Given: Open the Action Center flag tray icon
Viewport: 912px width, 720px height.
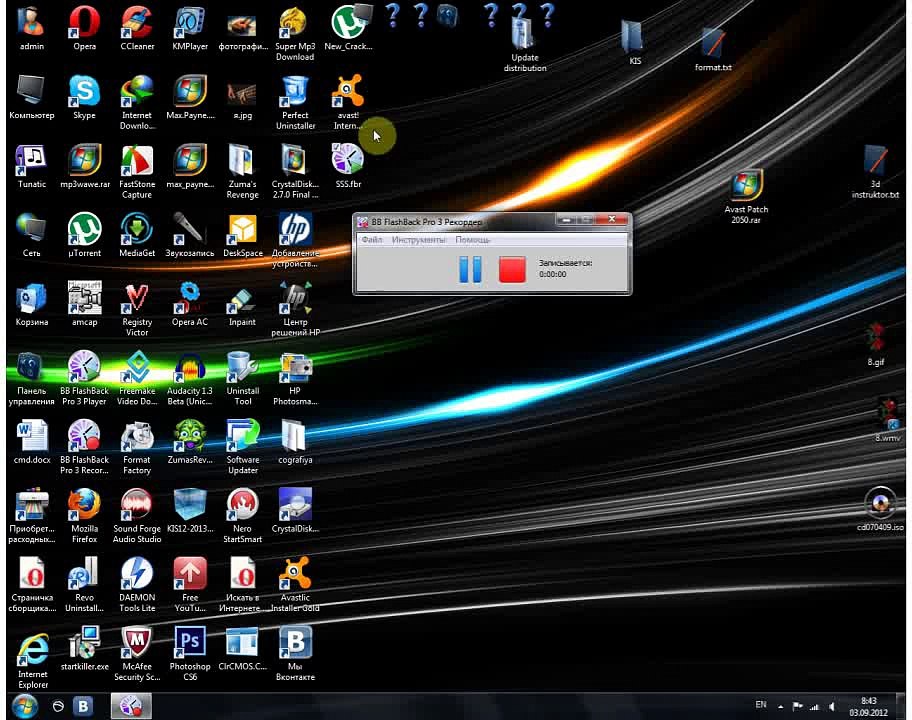Looking at the screenshot, I should pos(797,707).
